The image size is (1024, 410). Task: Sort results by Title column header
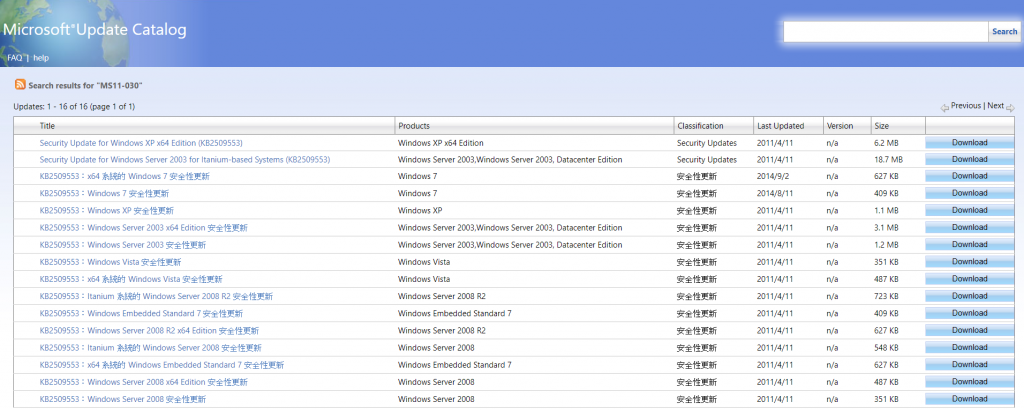[x=47, y=126]
